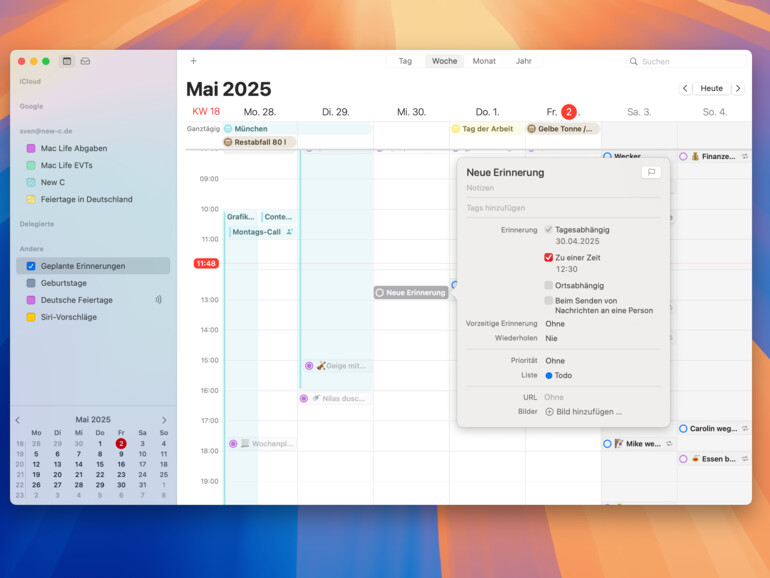Toggle Feiertage in Deutschland calendar checkbox
This screenshot has width=770, height=578.
[31, 199]
